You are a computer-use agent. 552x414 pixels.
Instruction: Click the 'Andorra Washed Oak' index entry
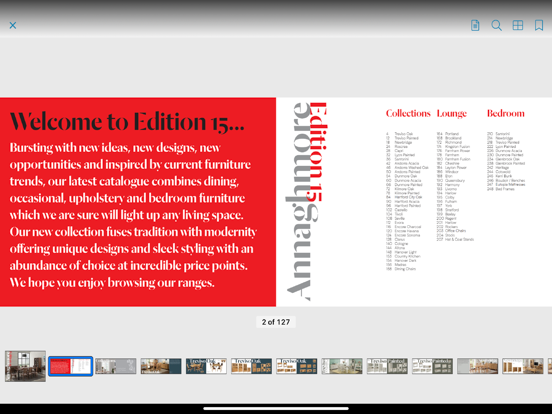[412, 168]
